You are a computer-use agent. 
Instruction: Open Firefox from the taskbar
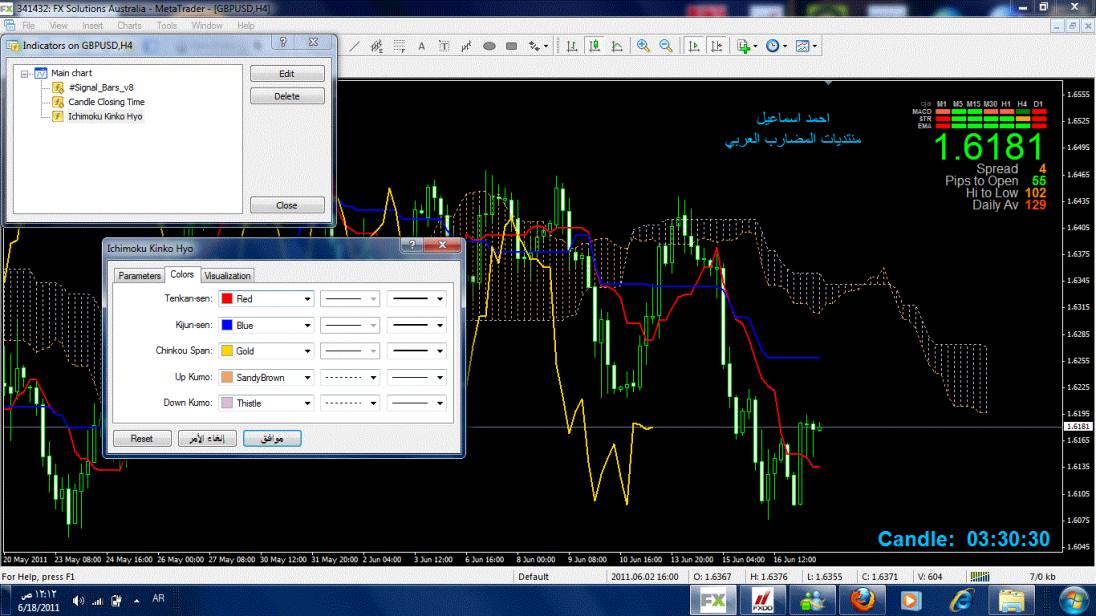862,599
